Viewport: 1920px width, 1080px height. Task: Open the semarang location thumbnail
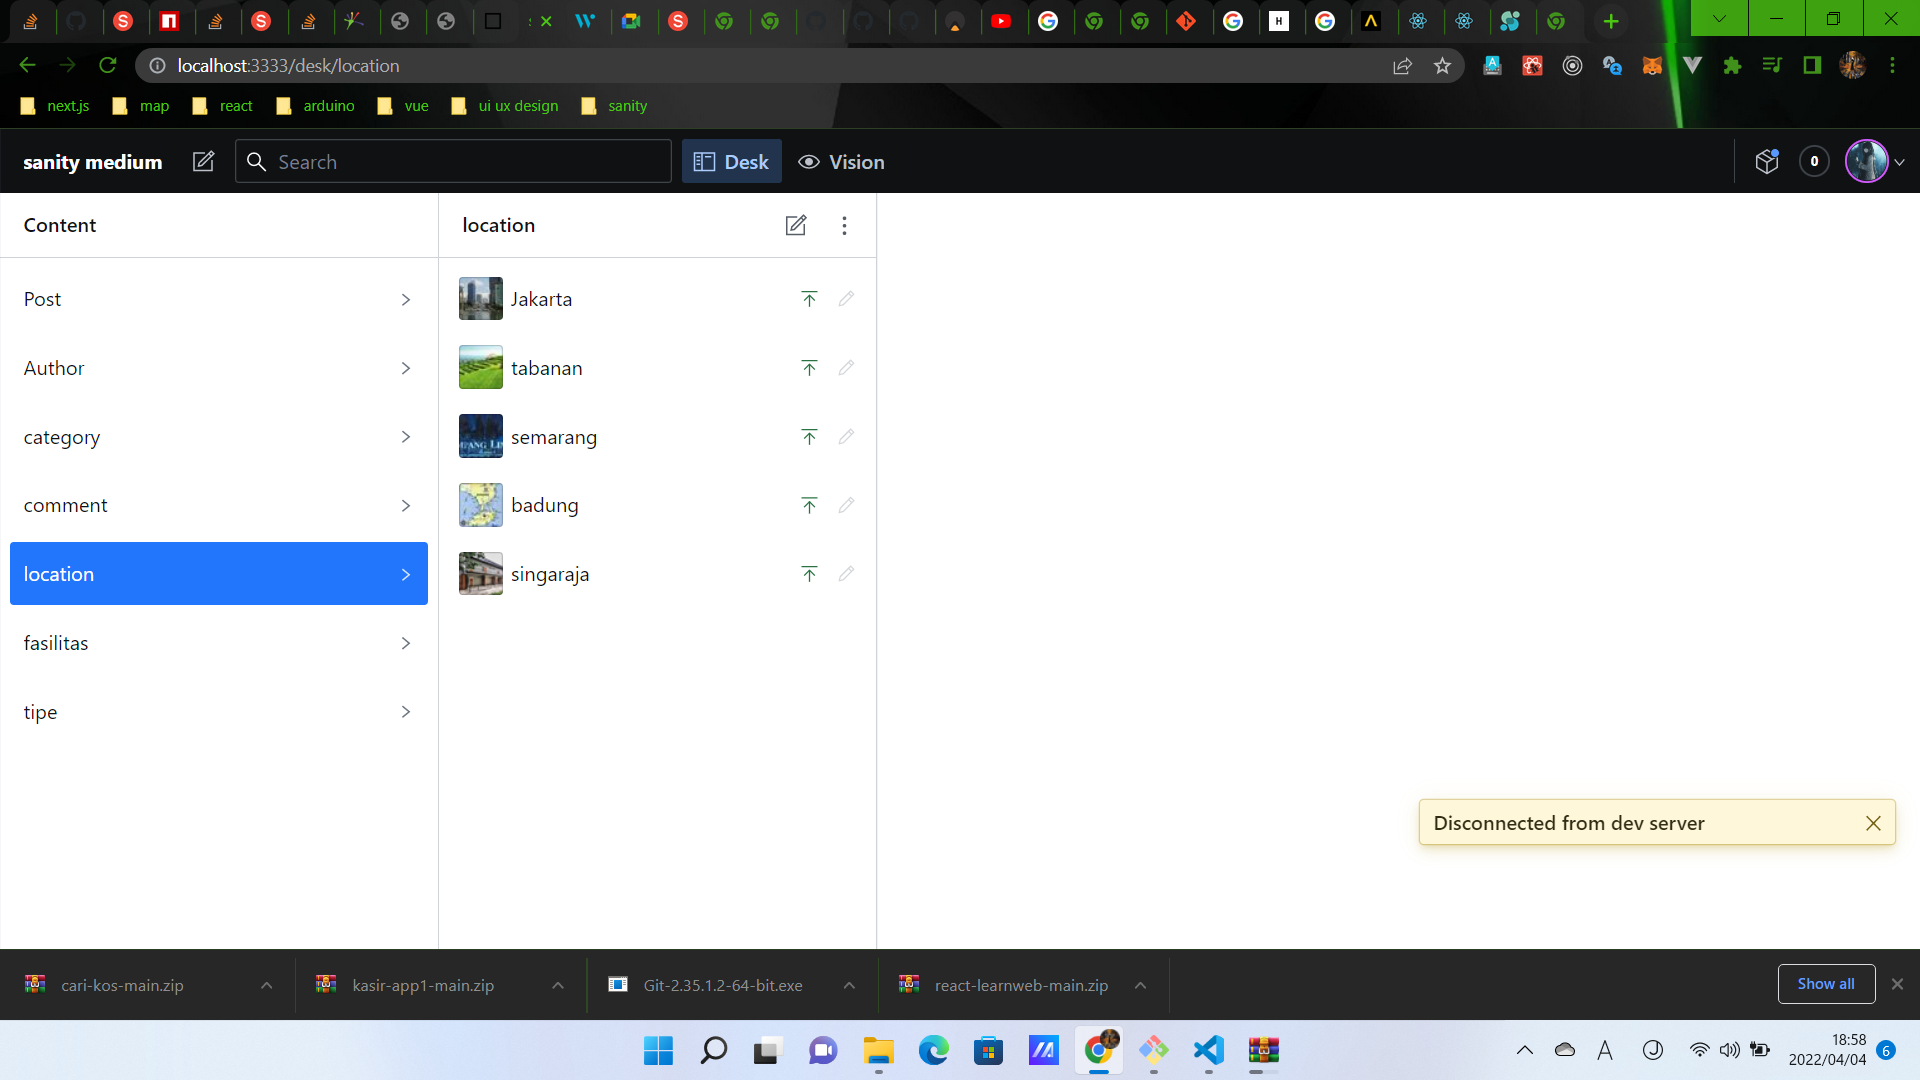coord(481,437)
